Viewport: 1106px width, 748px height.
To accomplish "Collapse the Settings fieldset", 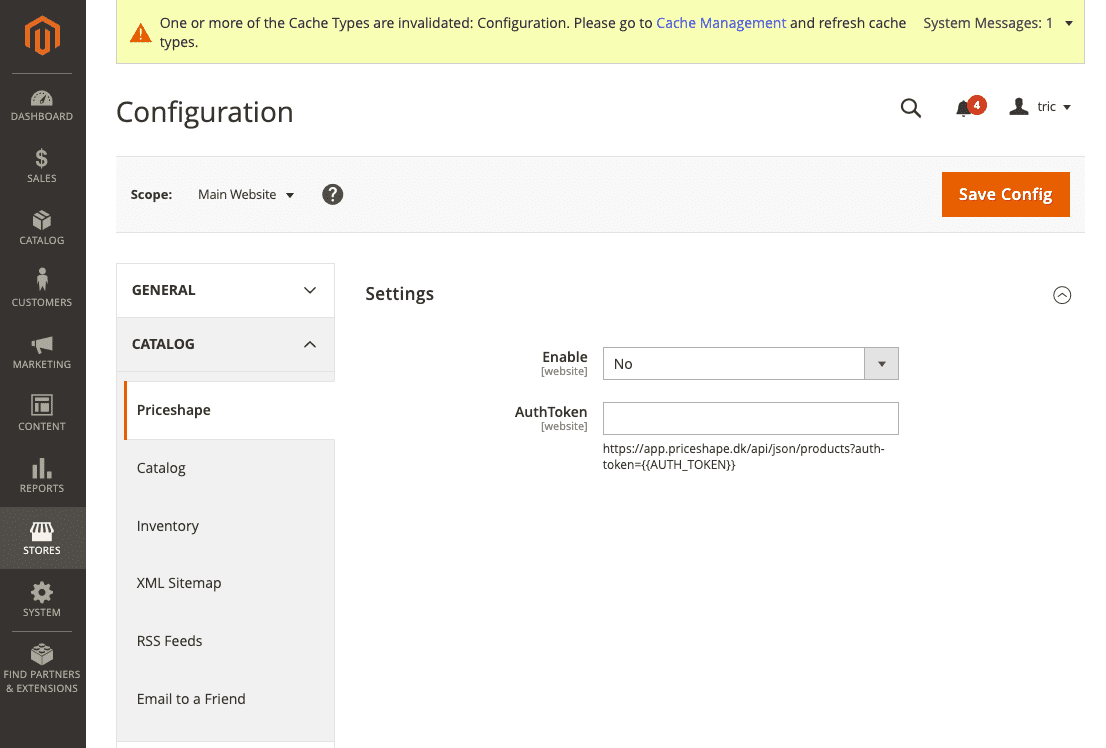I will 1062,295.
